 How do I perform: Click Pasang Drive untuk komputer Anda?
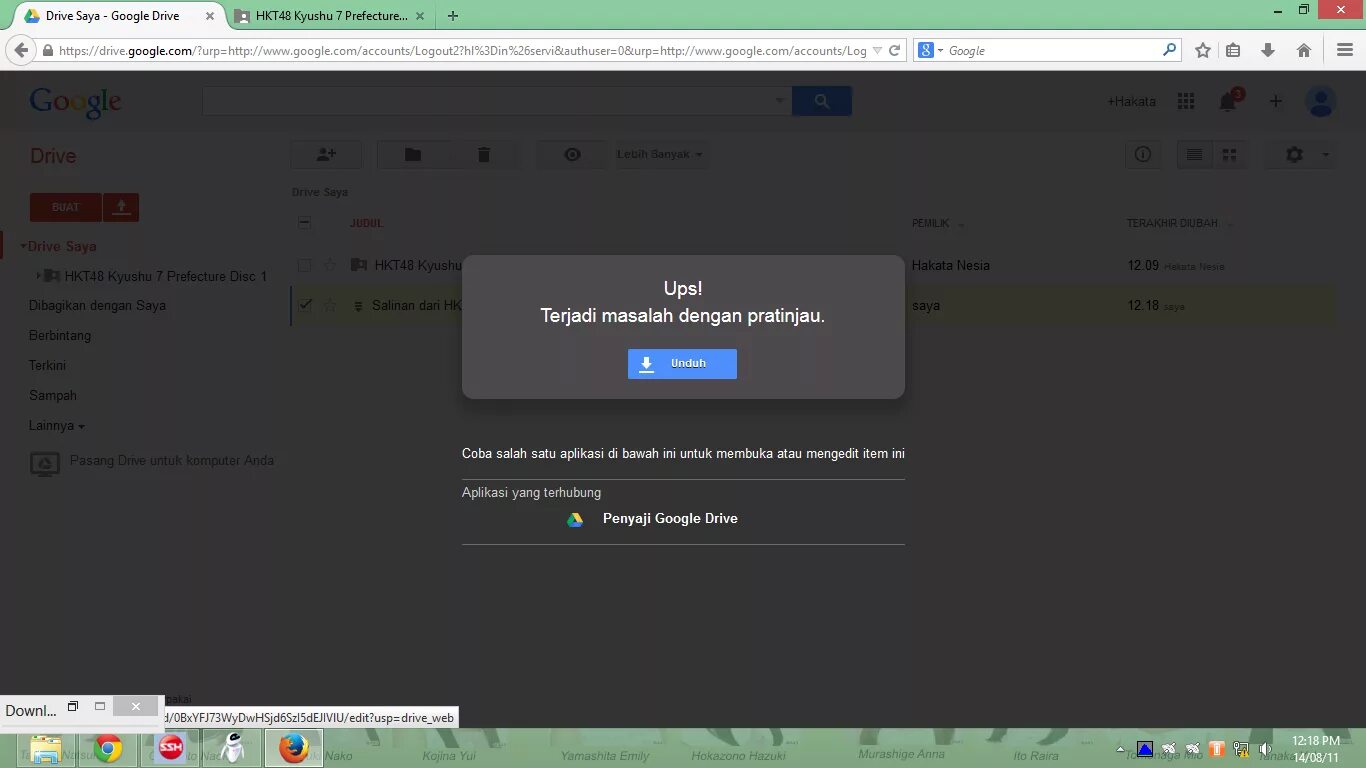coord(171,461)
